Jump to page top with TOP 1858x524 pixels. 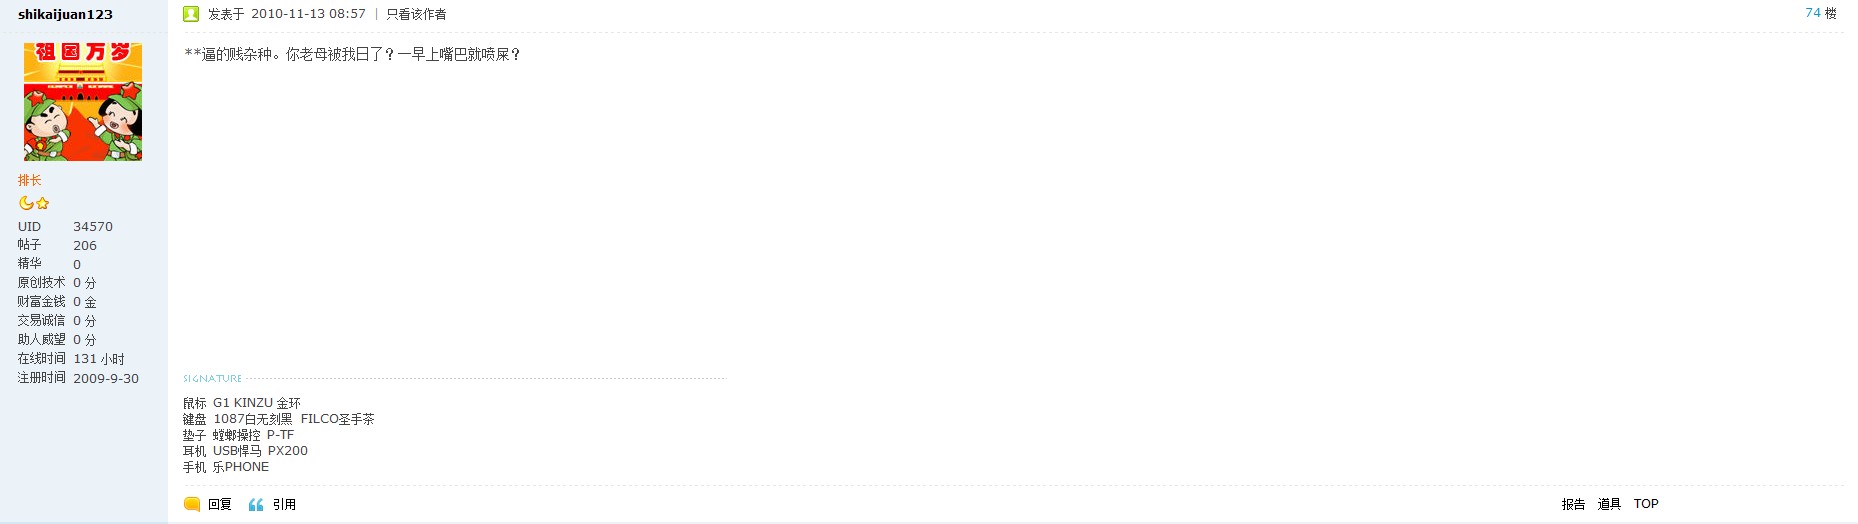(x=1646, y=504)
